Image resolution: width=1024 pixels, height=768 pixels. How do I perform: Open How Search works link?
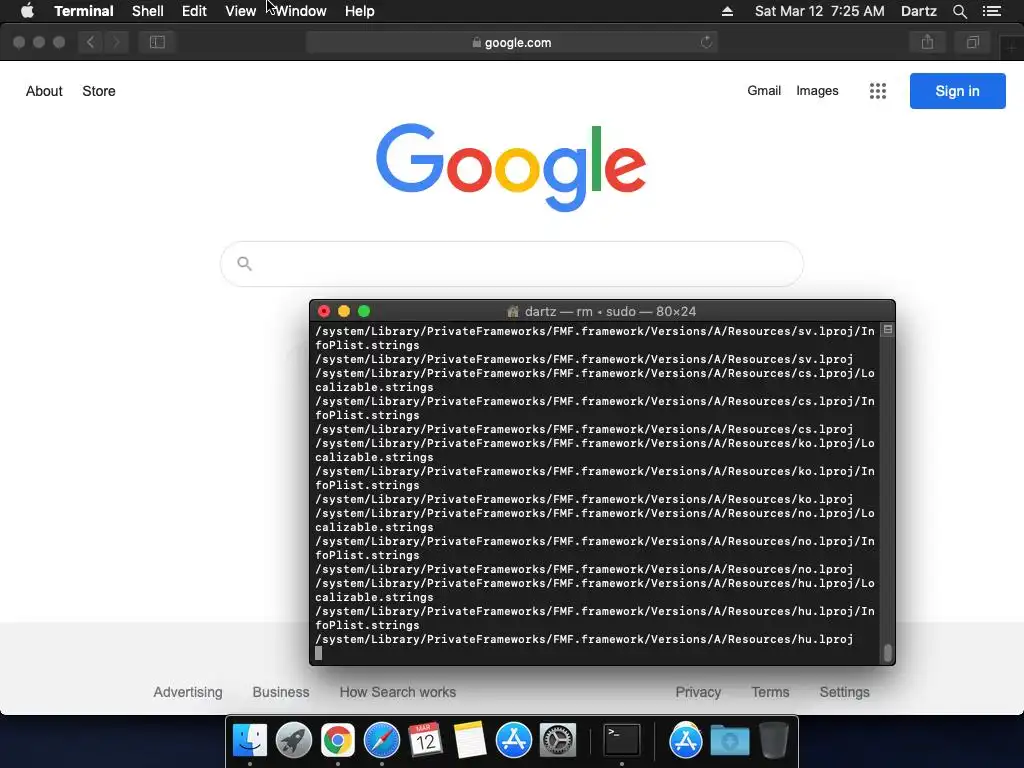point(398,692)
